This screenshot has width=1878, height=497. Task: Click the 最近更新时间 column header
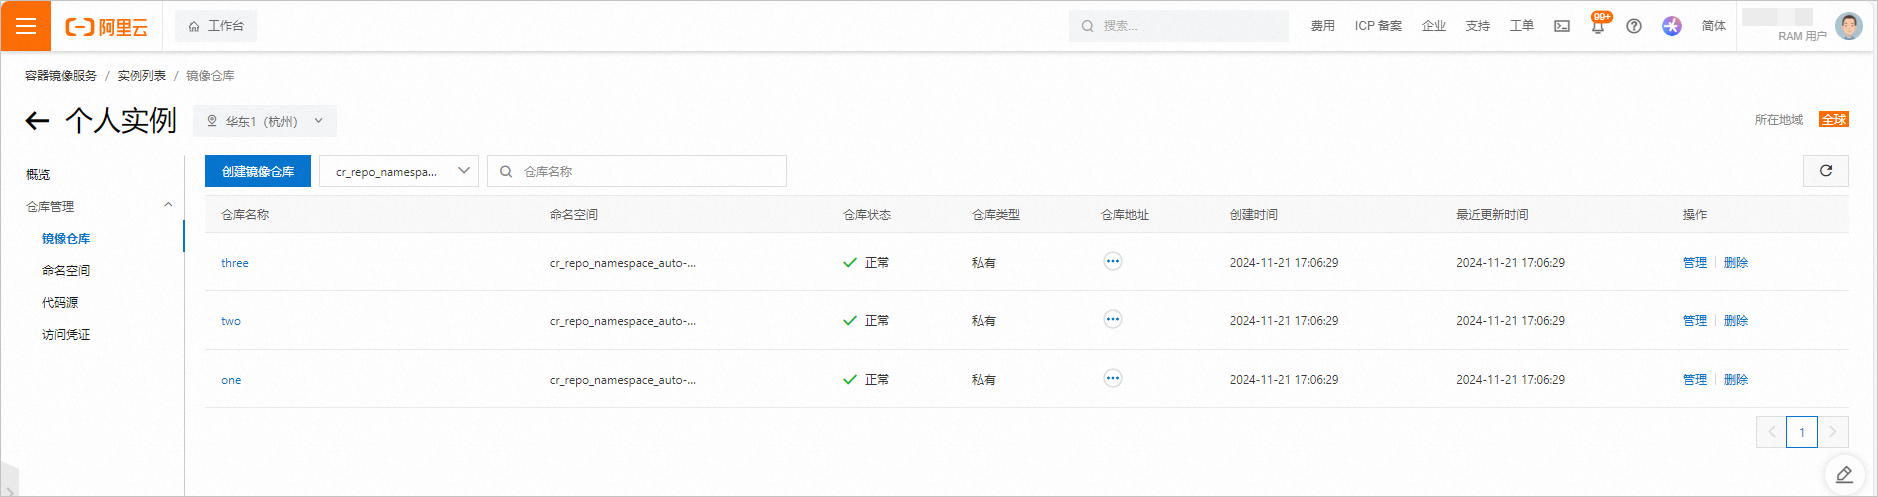pos(1492,214)
